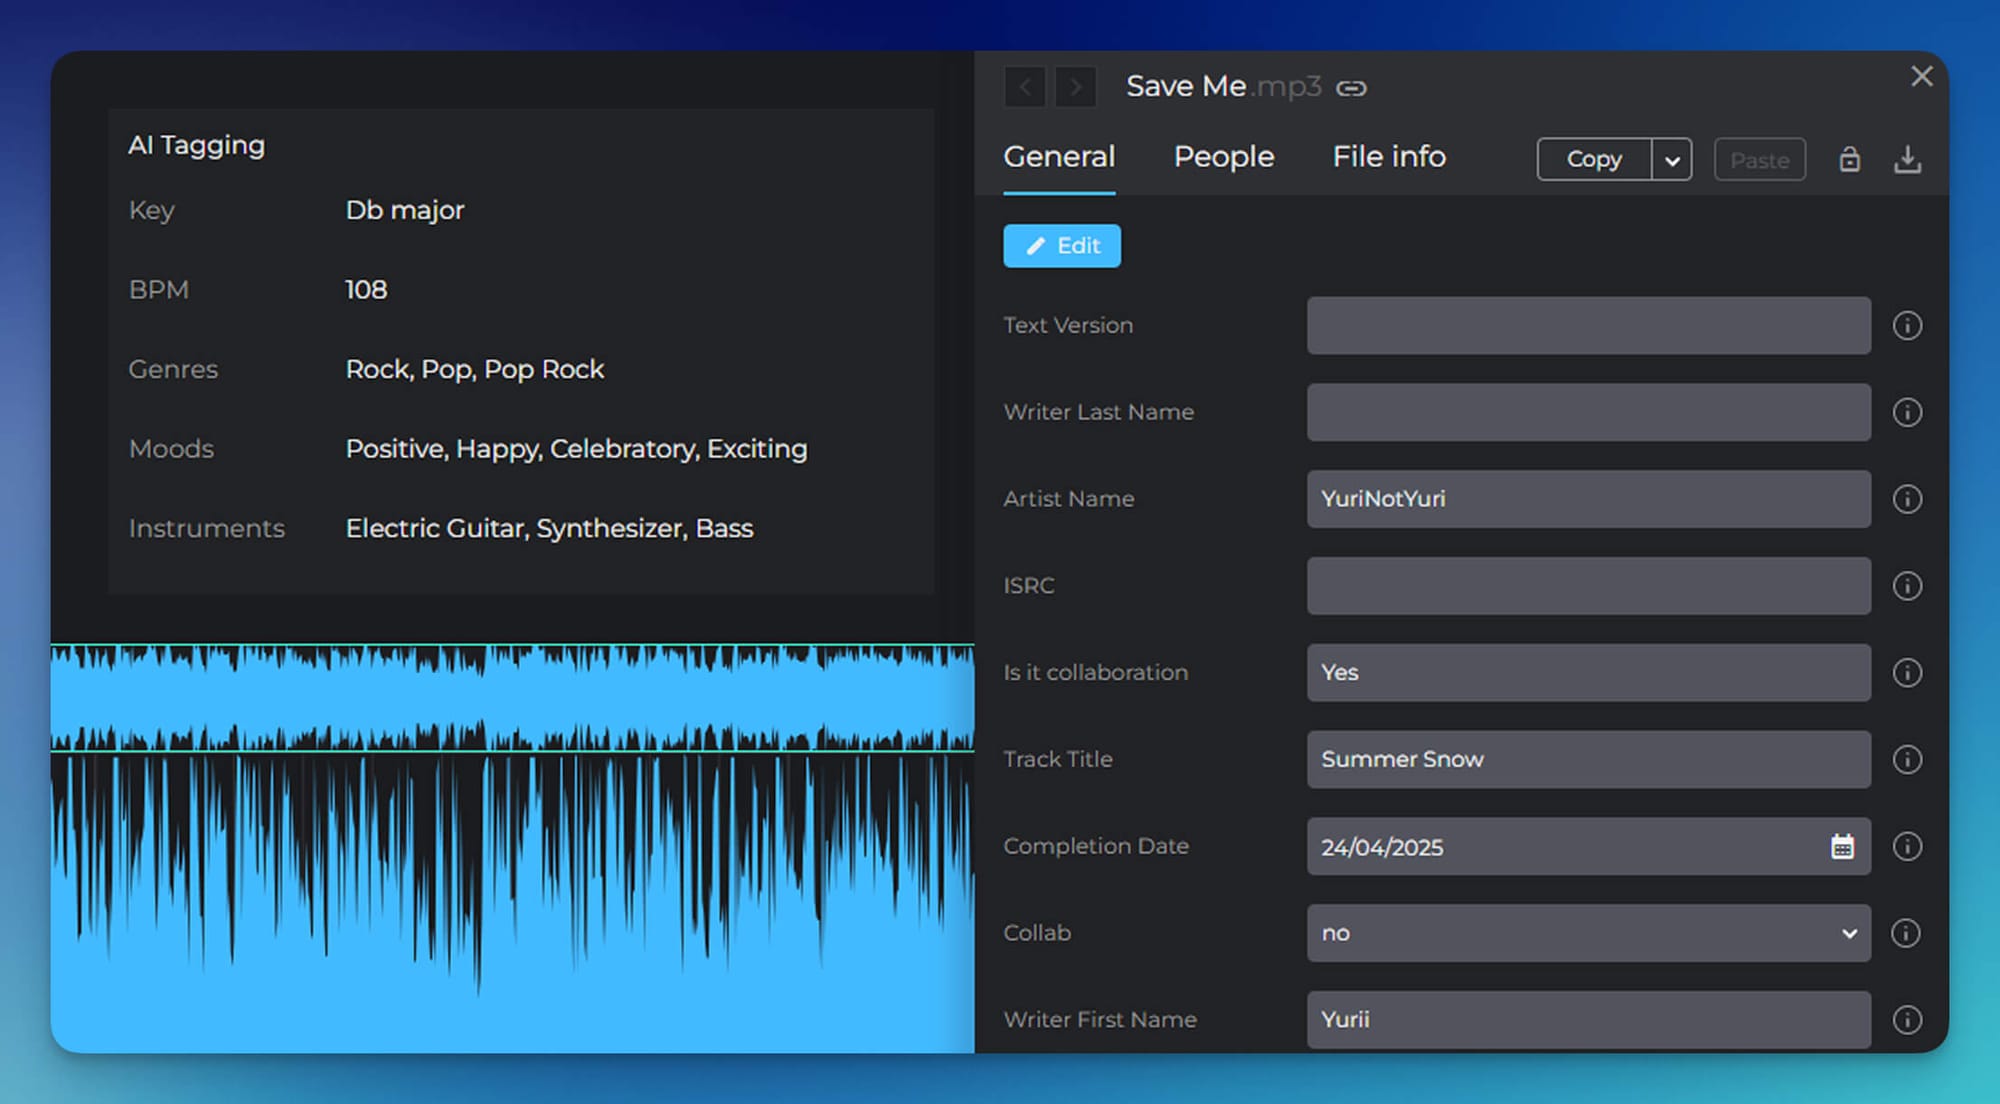Image resolution: width=2000 pixels, height=1104 pixels.
Task: Click the info icon next to Track Title
Action: (x=1907, y=759)
